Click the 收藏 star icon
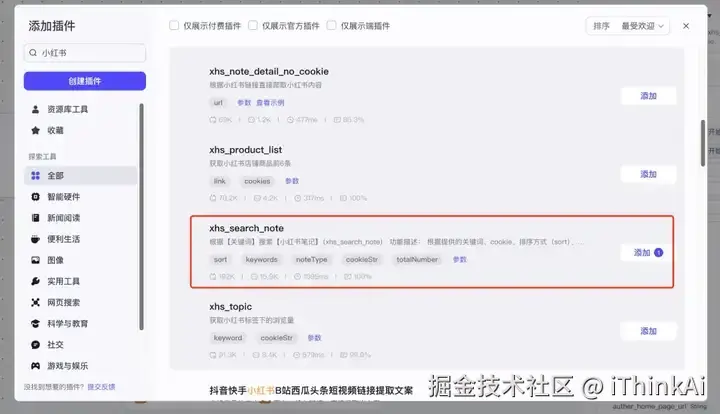This screenshot has height=414, width=720. pyautogui.click(x=35, y=130)
